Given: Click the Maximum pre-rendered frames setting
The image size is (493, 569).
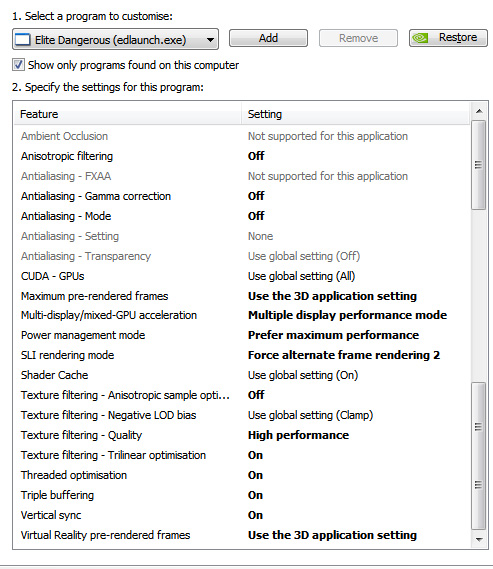Looking at the screenshot, I should point(332,296).
